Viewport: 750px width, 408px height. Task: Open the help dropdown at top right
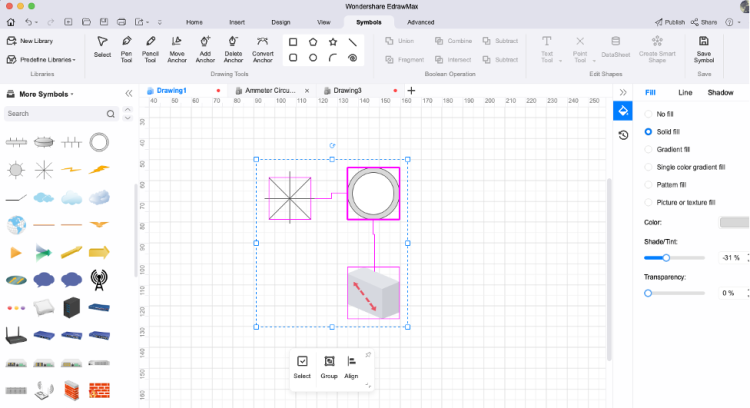pyautogui.click(x=739, y=22)
